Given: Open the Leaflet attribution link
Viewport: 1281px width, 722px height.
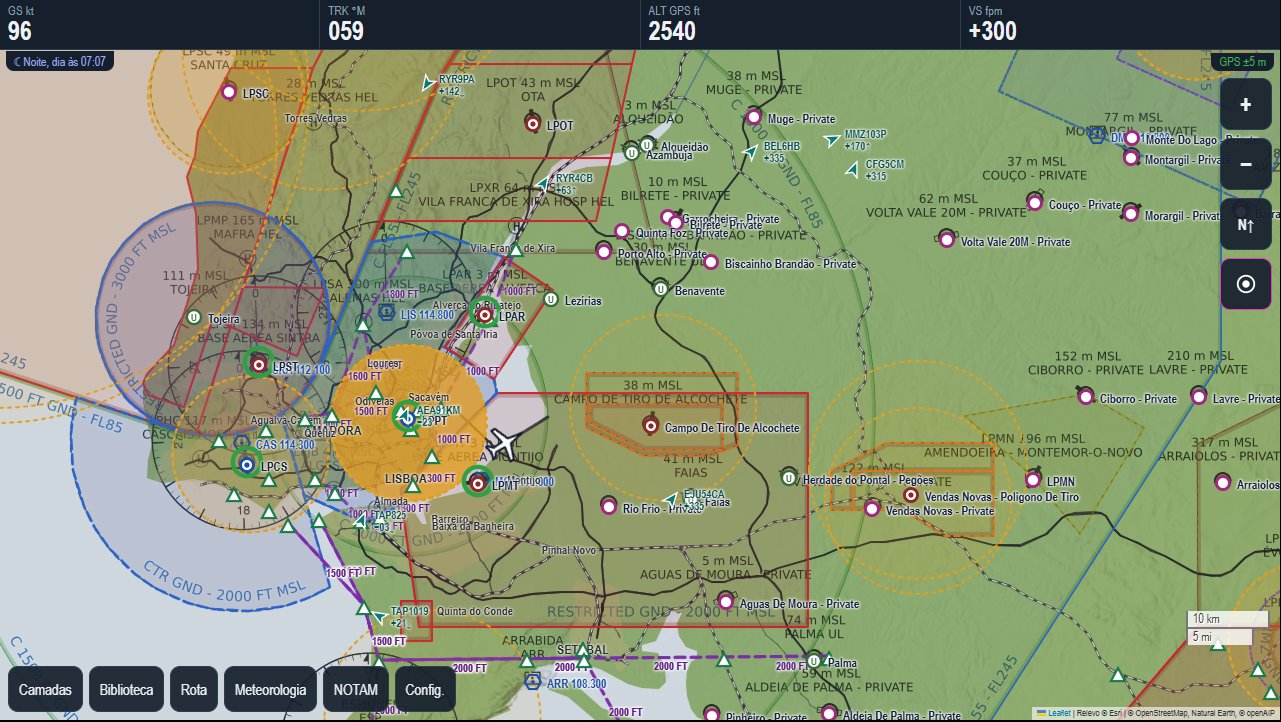Looking at the screenshot, I should (x=1058, y=714).
